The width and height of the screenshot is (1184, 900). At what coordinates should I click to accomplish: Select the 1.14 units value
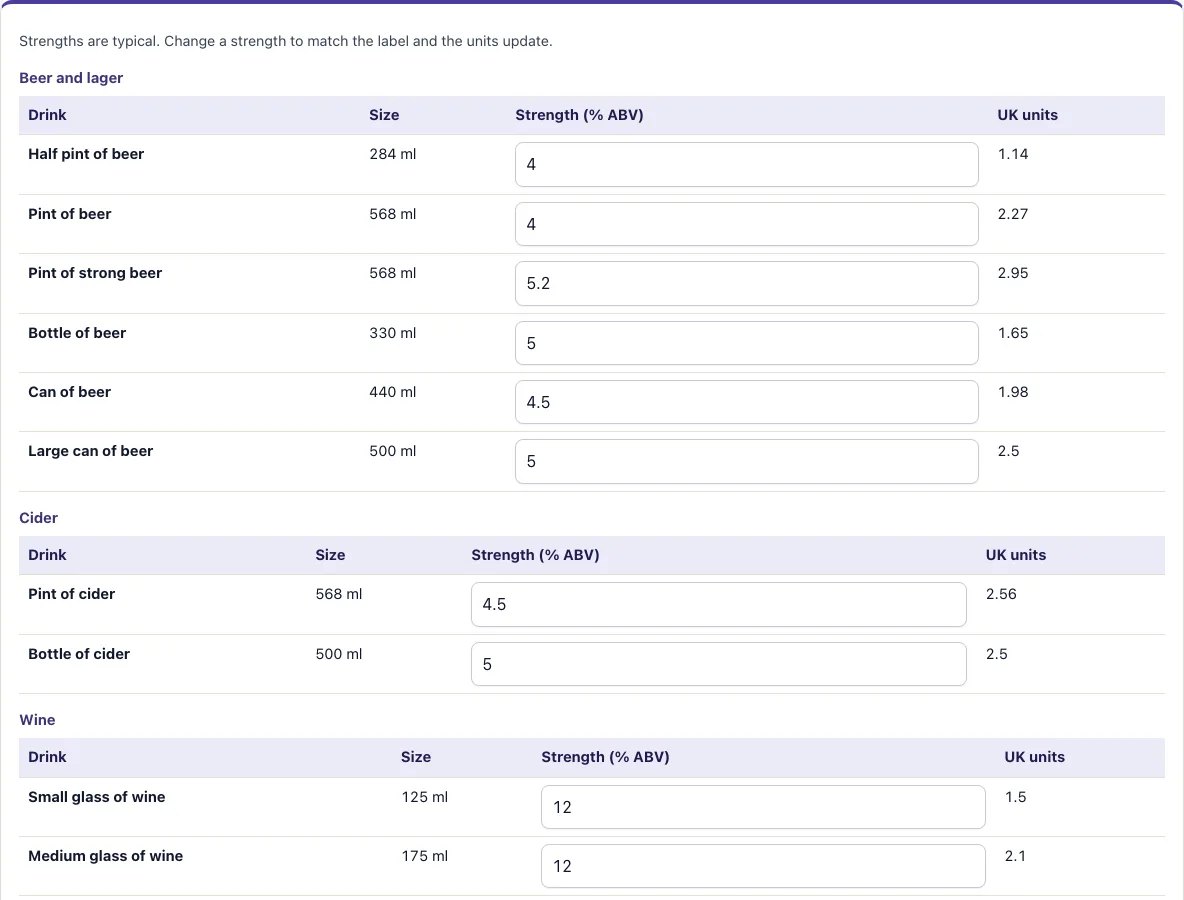coord(1013,154)
